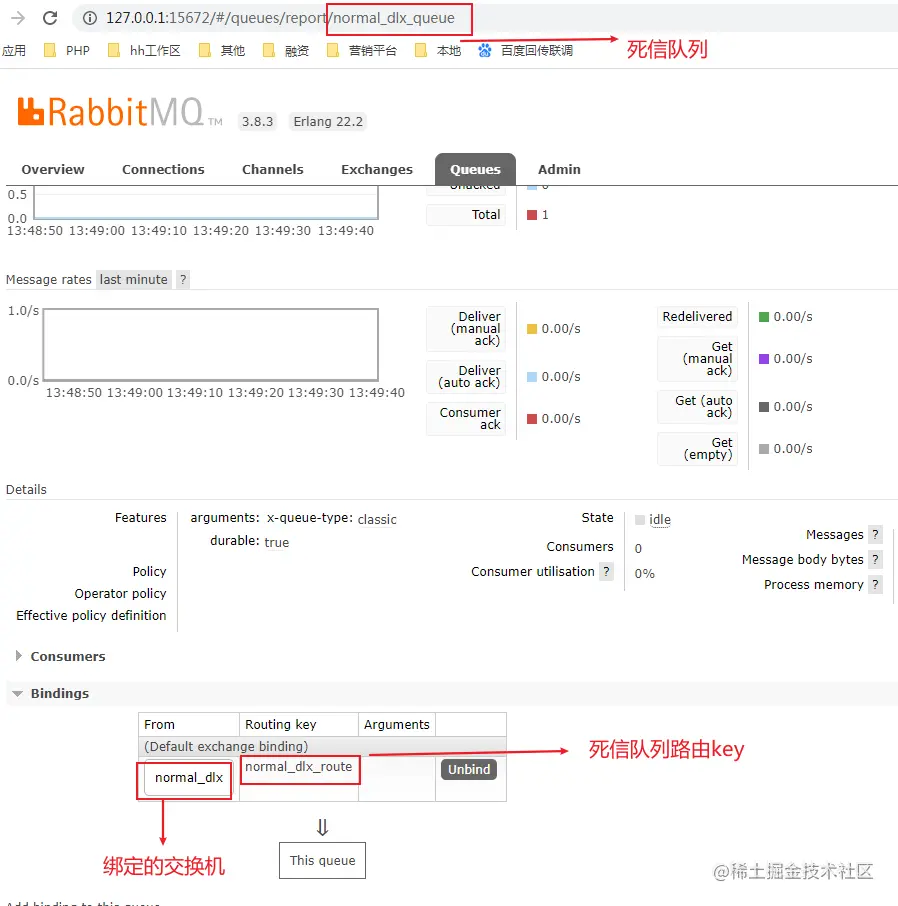Click the Erlang 22.2 label
This screenshot has width=898, height=906.
(328, 121)
